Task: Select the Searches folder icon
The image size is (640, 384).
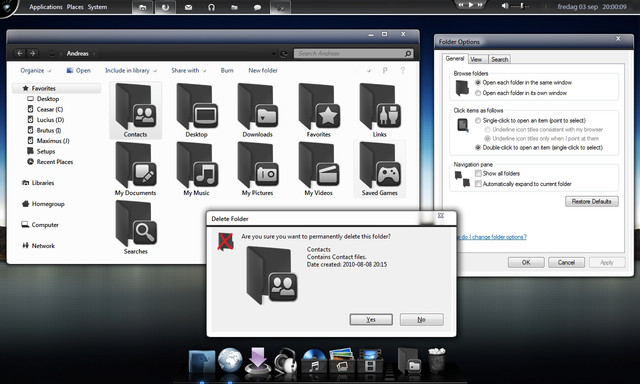Action: click(136, 223)
